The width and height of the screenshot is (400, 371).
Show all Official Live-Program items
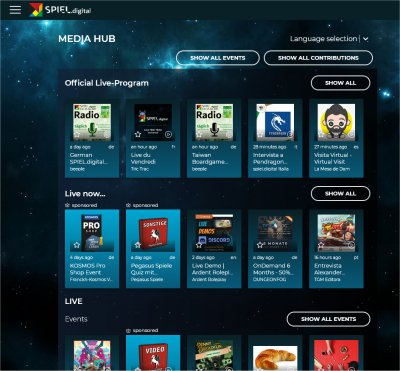340,83
